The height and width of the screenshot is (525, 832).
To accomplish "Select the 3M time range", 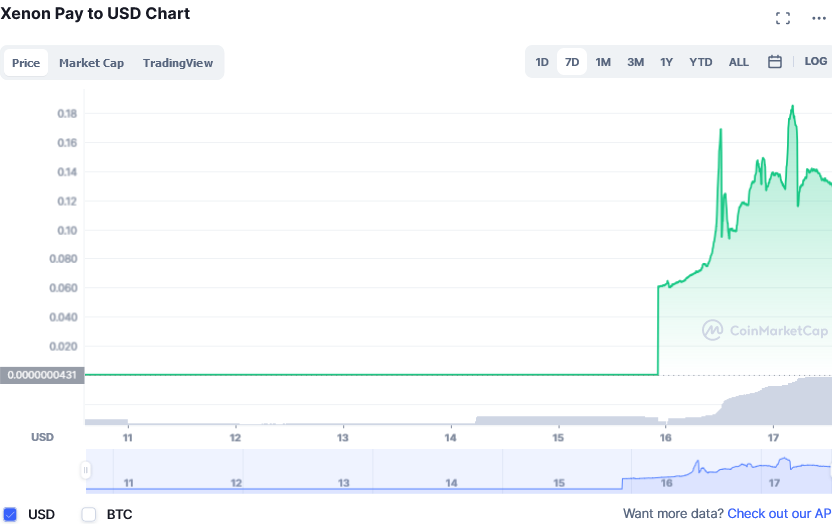I will [636, 62].
